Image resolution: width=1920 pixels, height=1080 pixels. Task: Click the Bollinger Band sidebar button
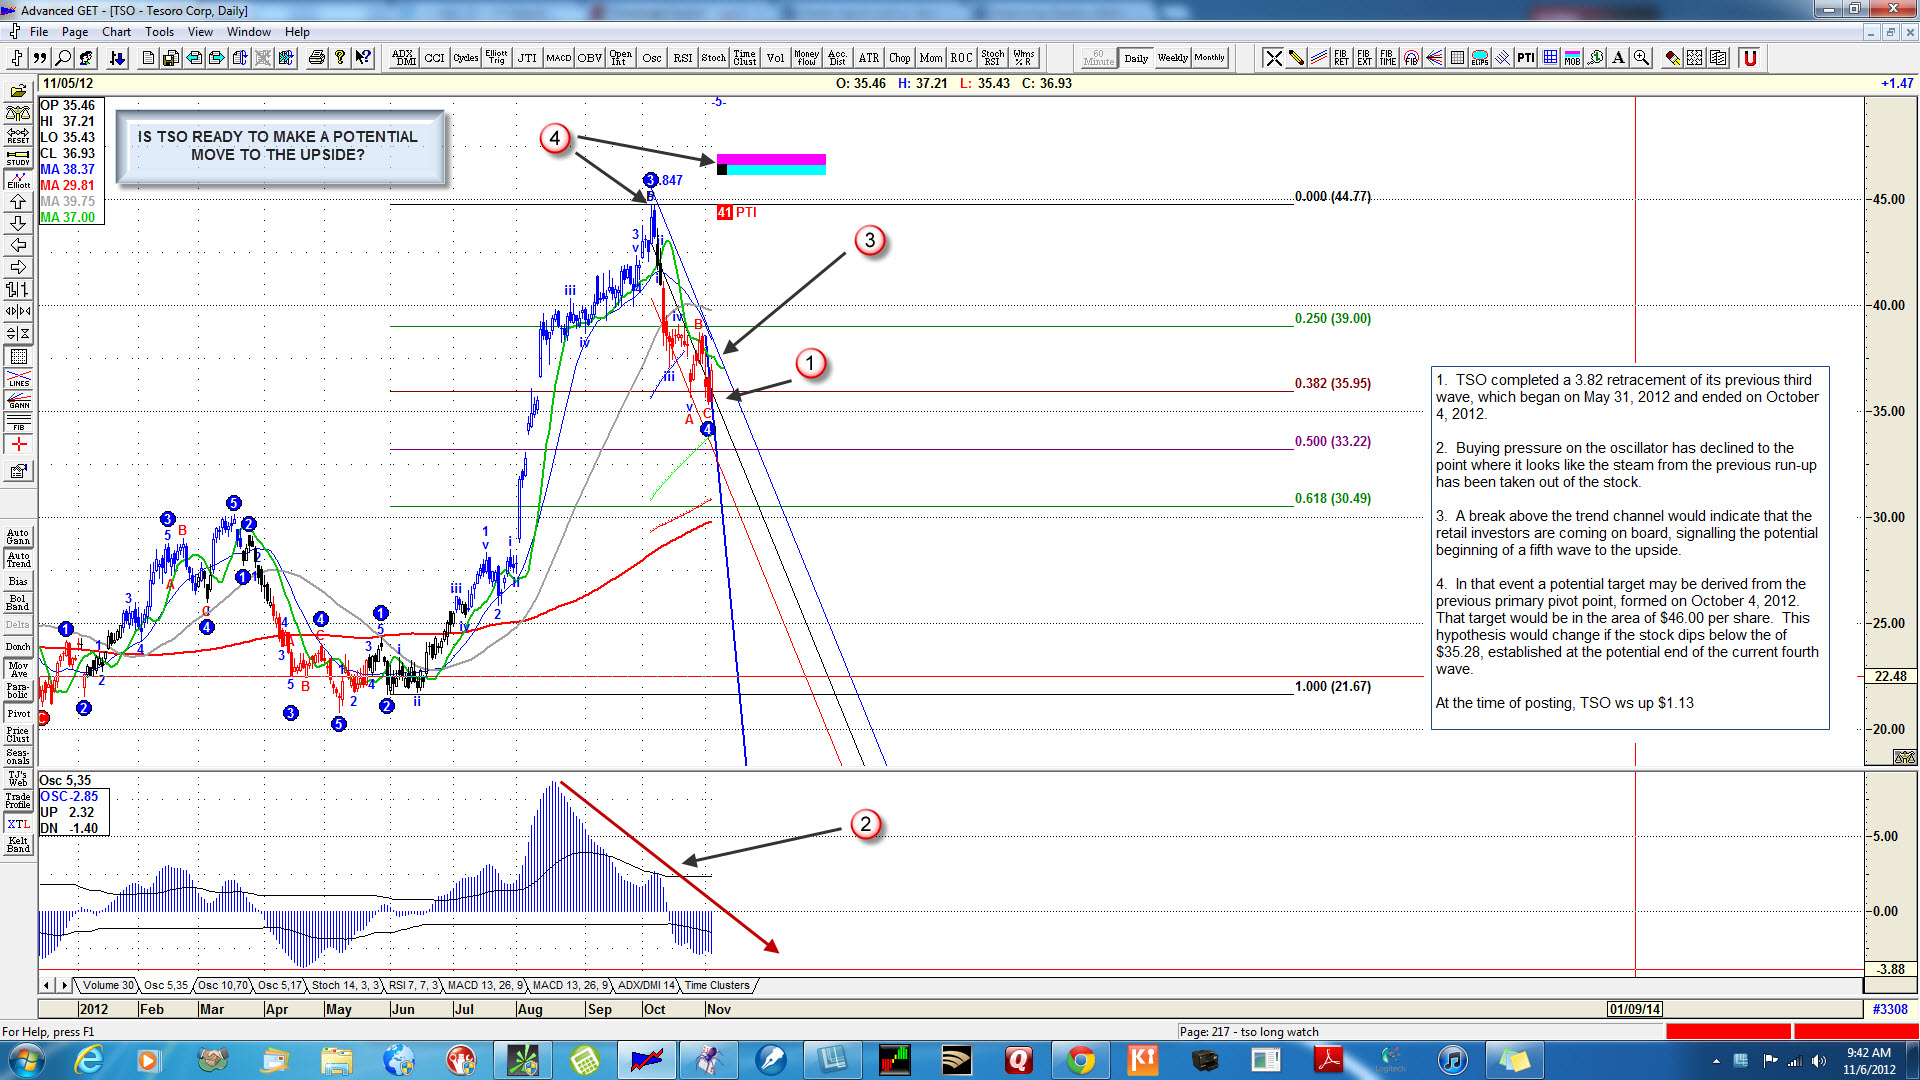click(x=18, y=603)
